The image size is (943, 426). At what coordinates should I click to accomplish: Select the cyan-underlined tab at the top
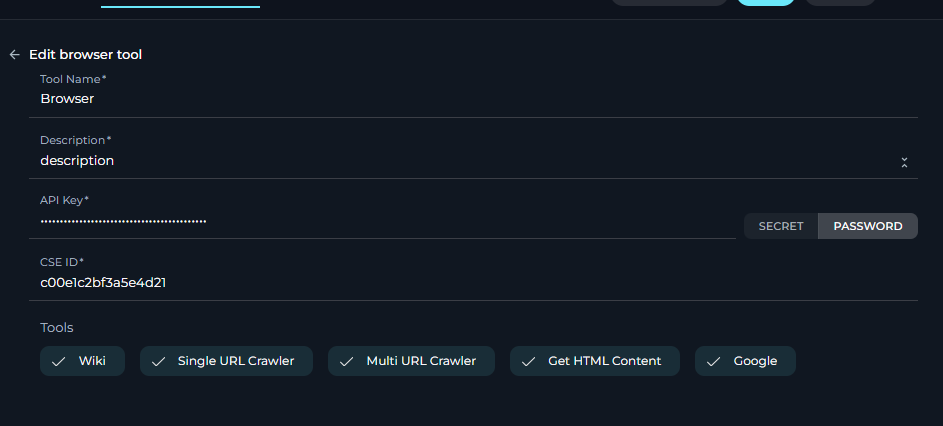click(x=180, y=4)
